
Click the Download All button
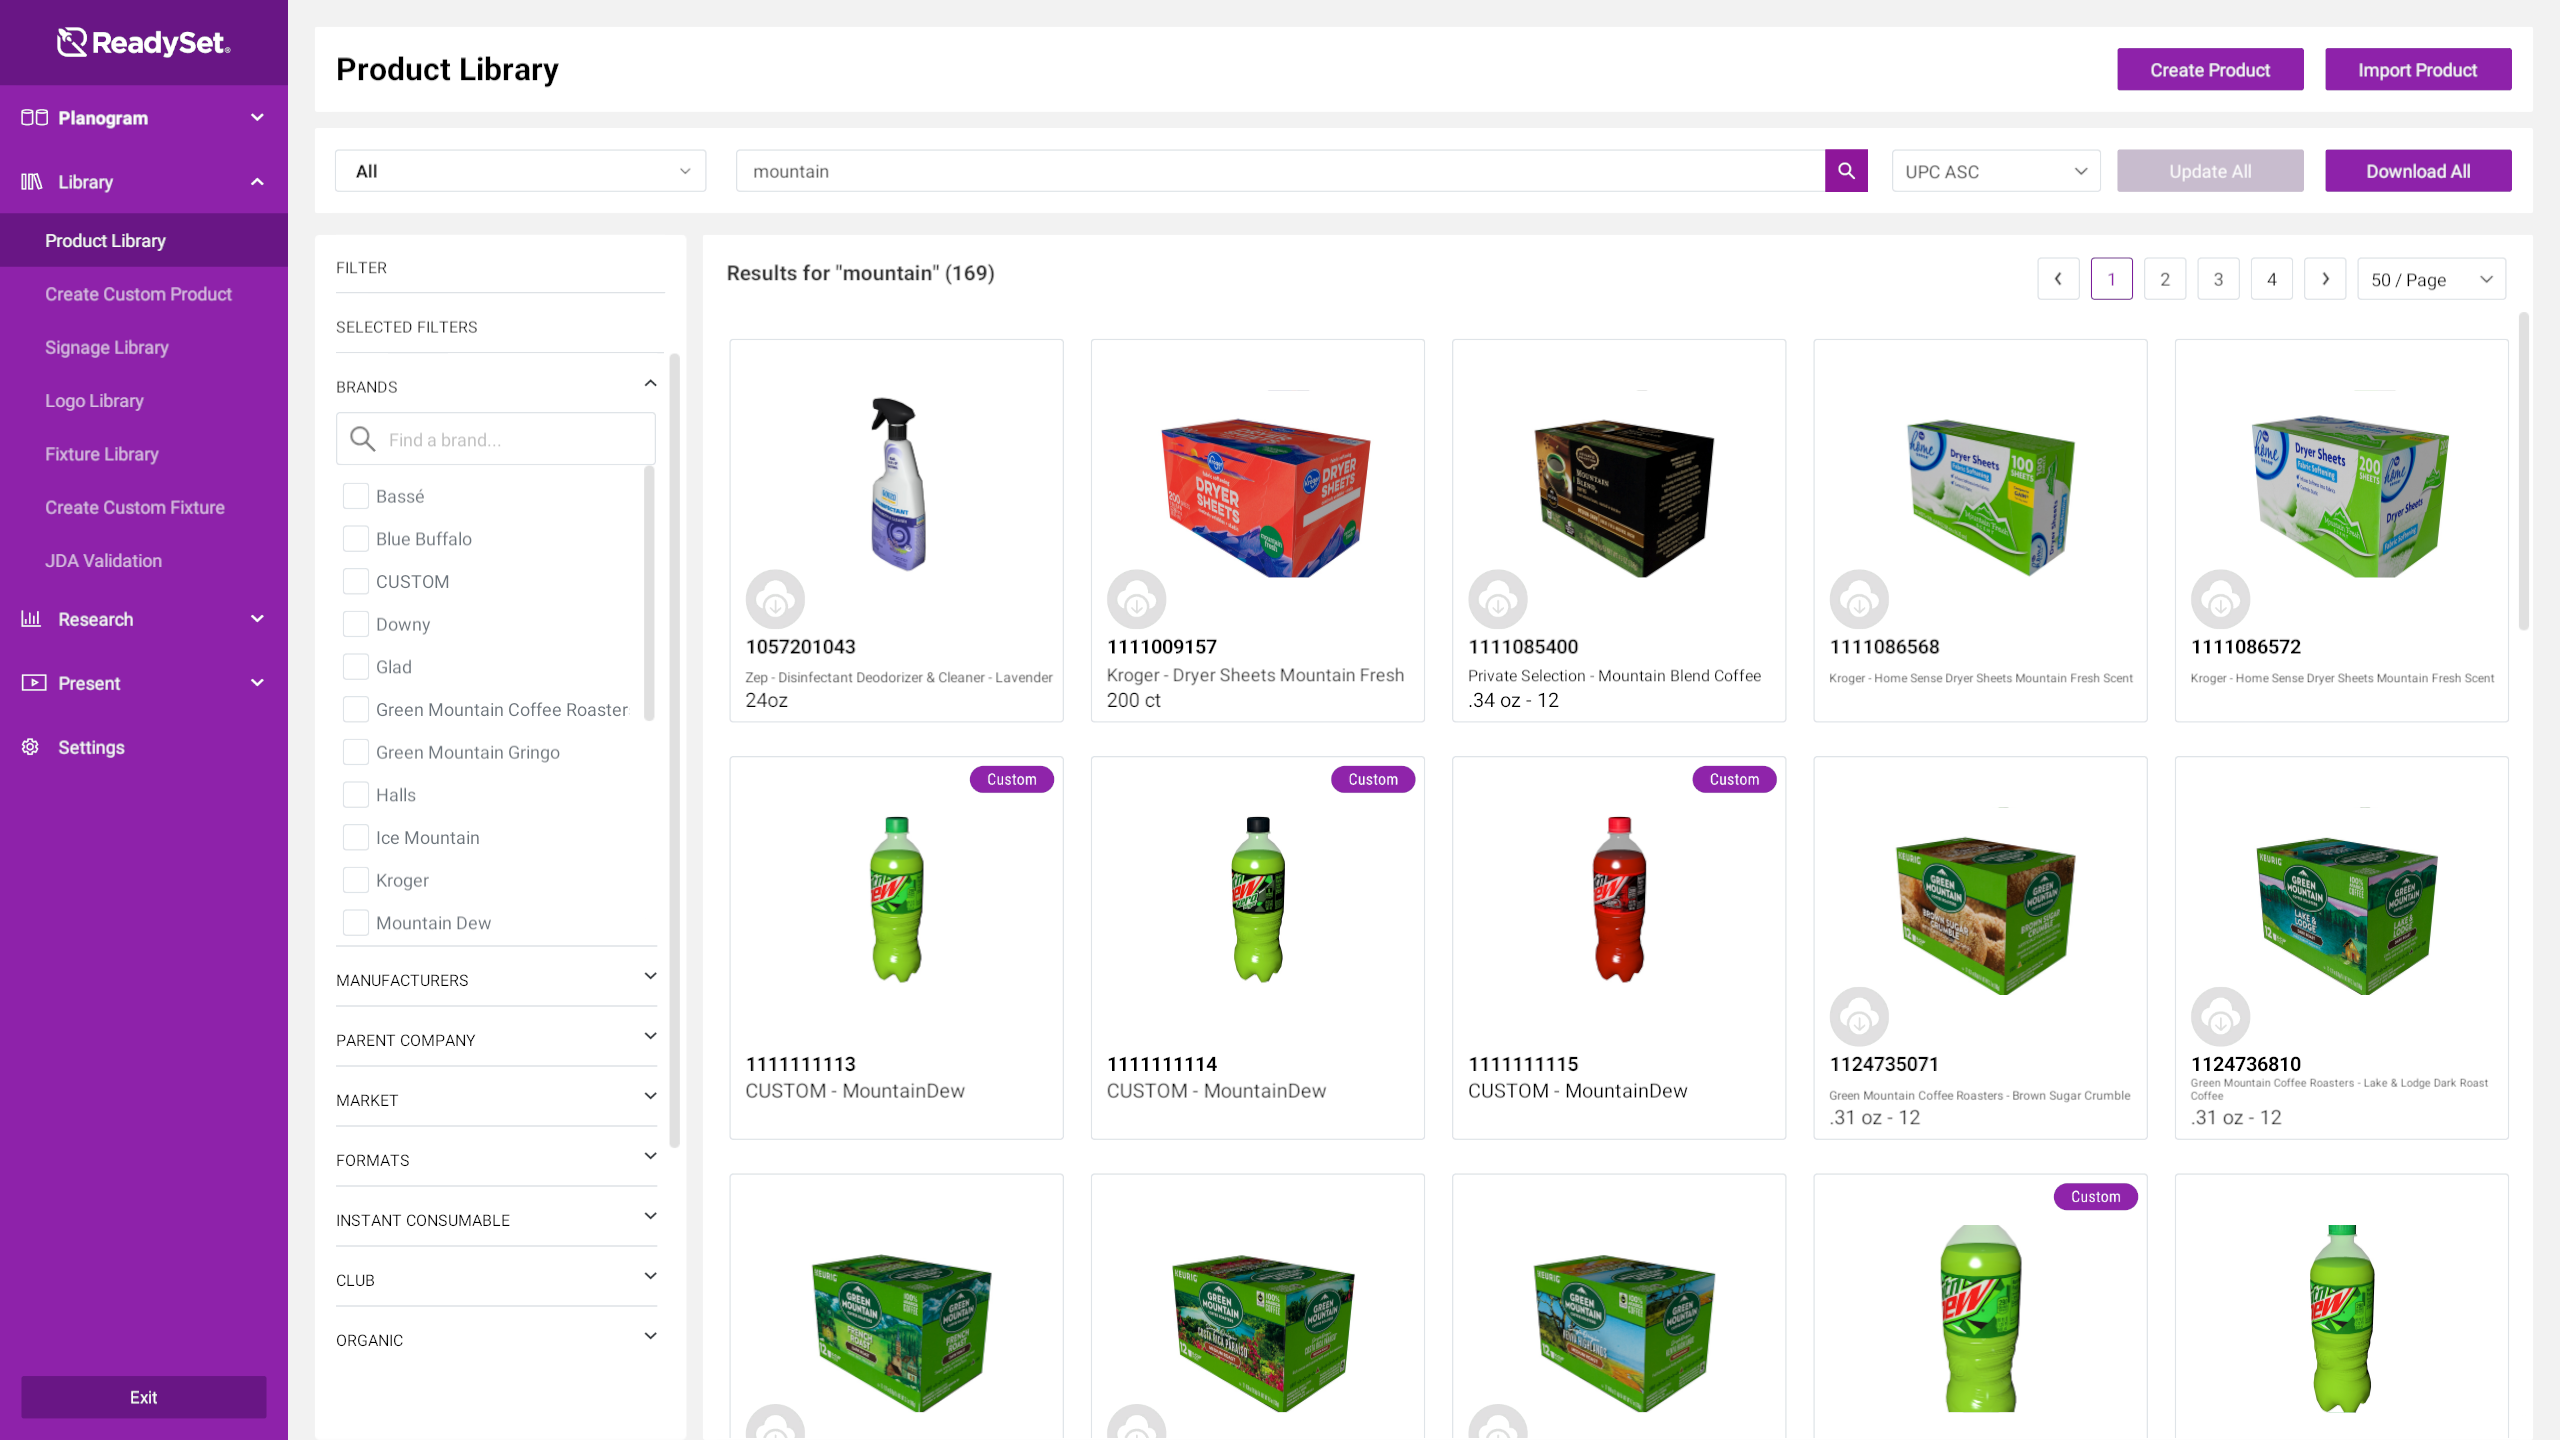pos(2417,171)
